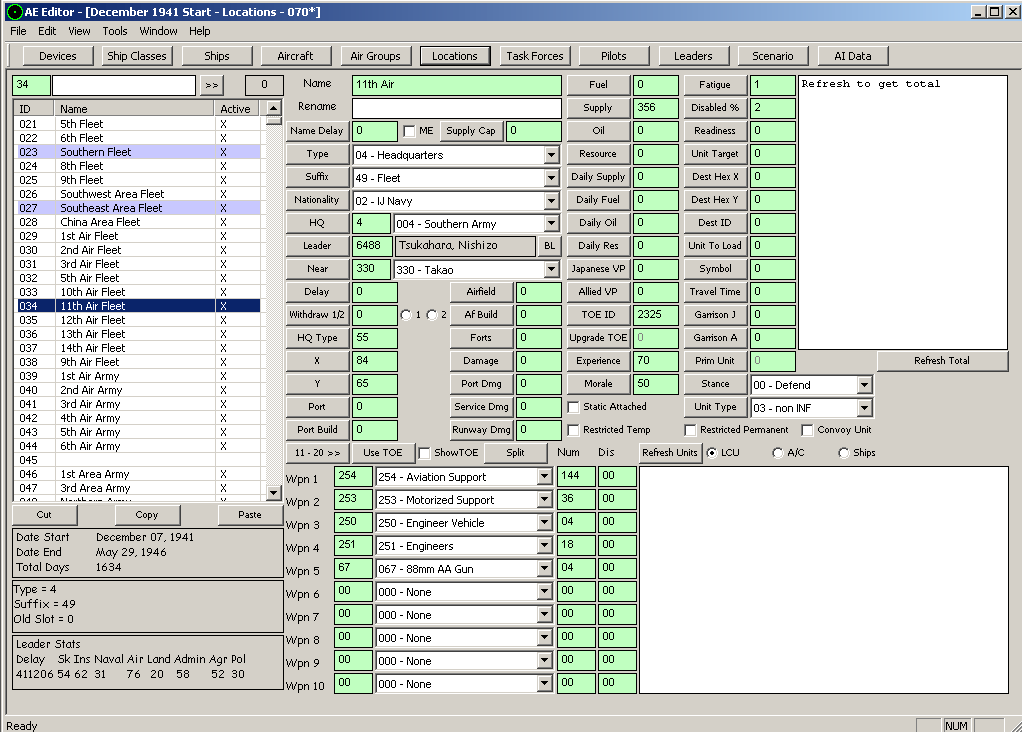Check the Restricted Permanent option

click(691, 430)
